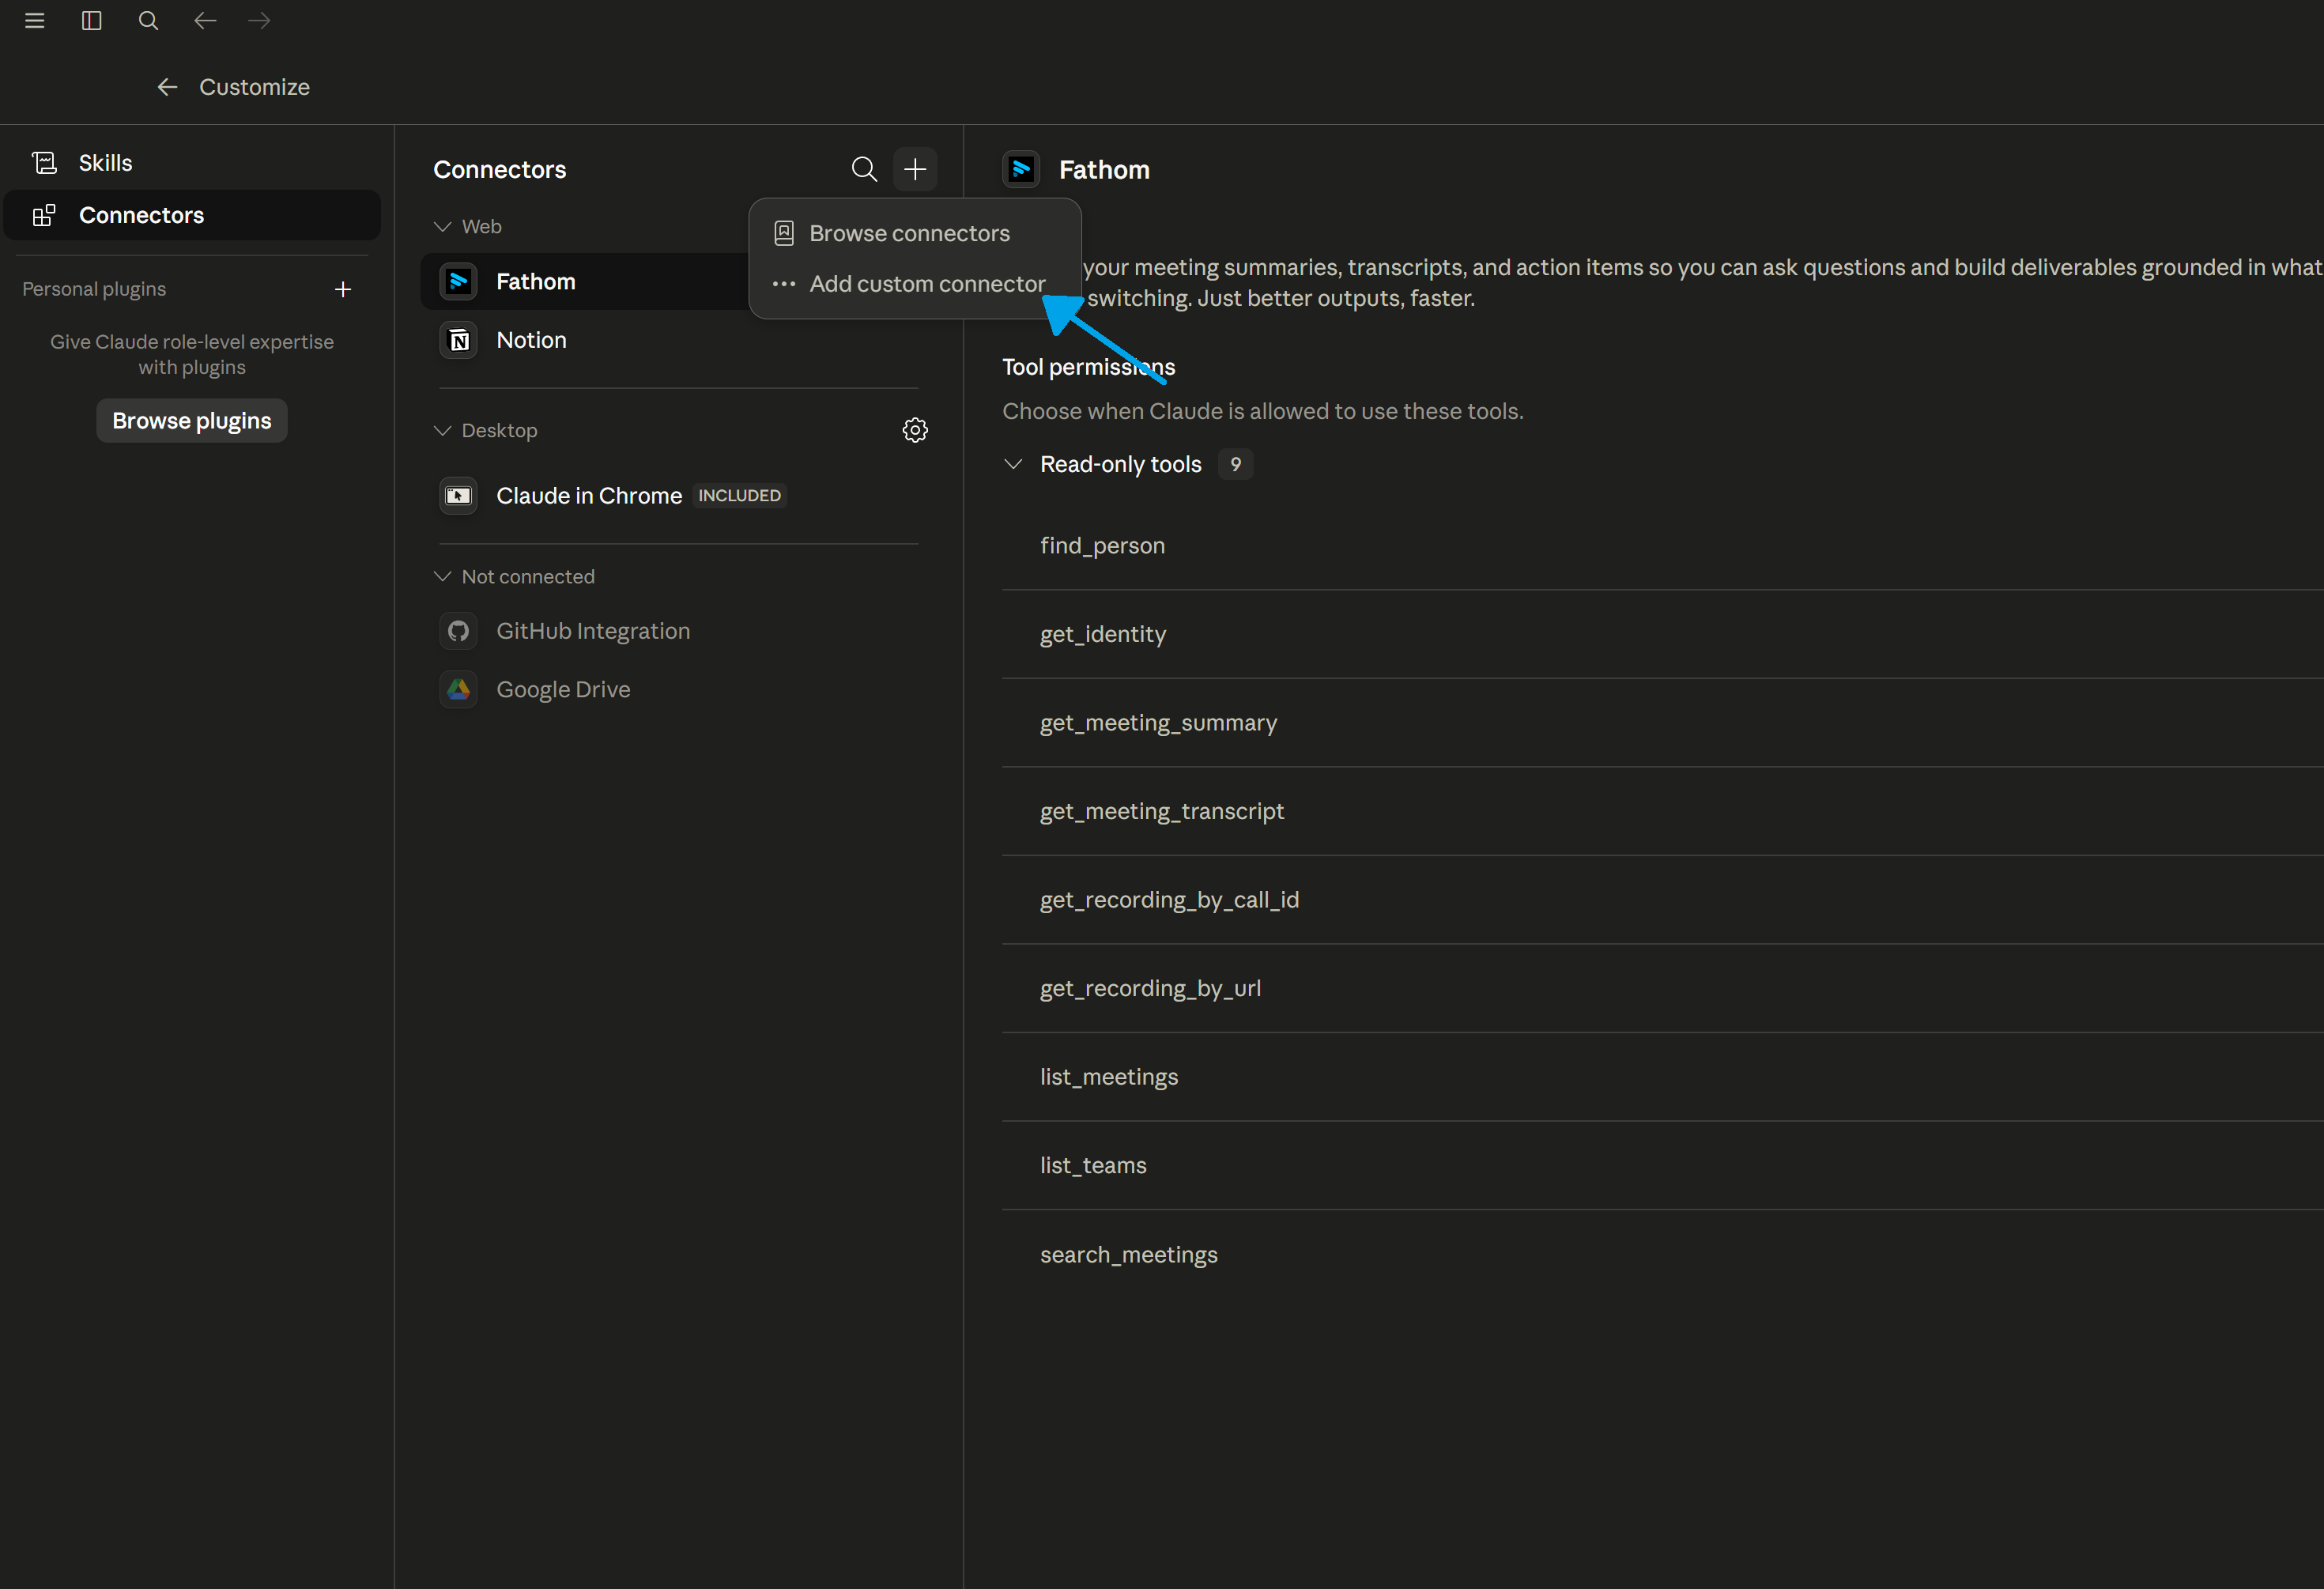Open the Connectors section in sidebar

192,215
